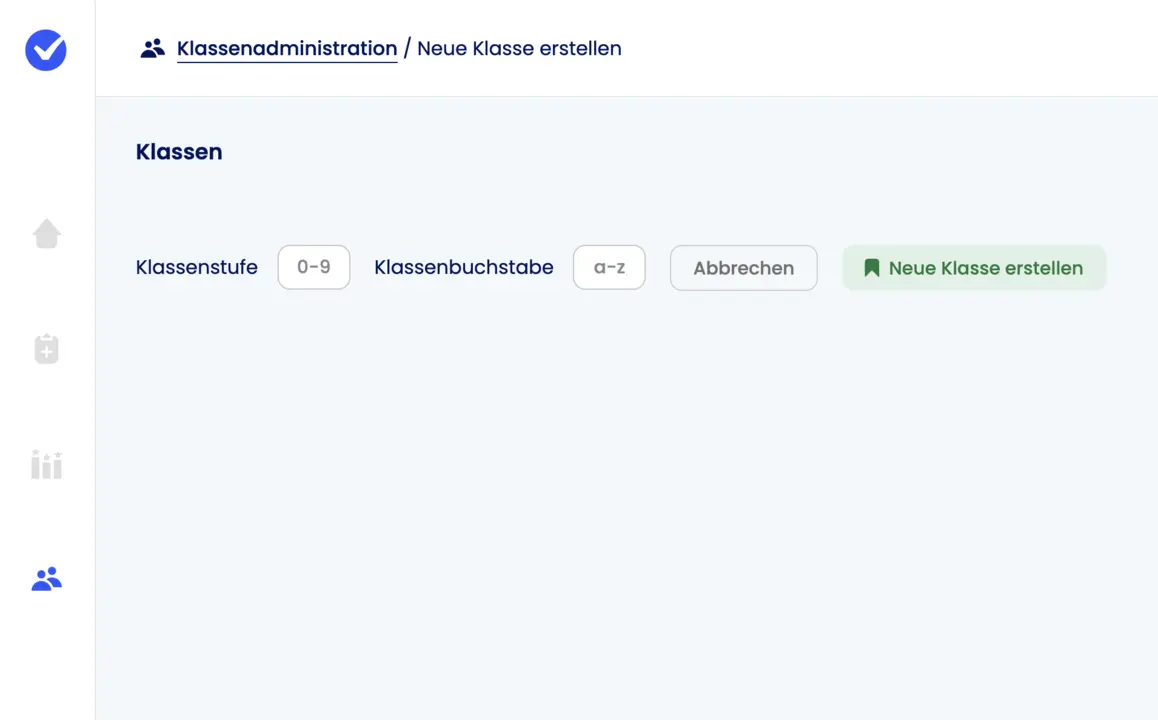Click the people icon before Klassenadministration breadcrumb
1158x720 pixels.
pos(153,49)
